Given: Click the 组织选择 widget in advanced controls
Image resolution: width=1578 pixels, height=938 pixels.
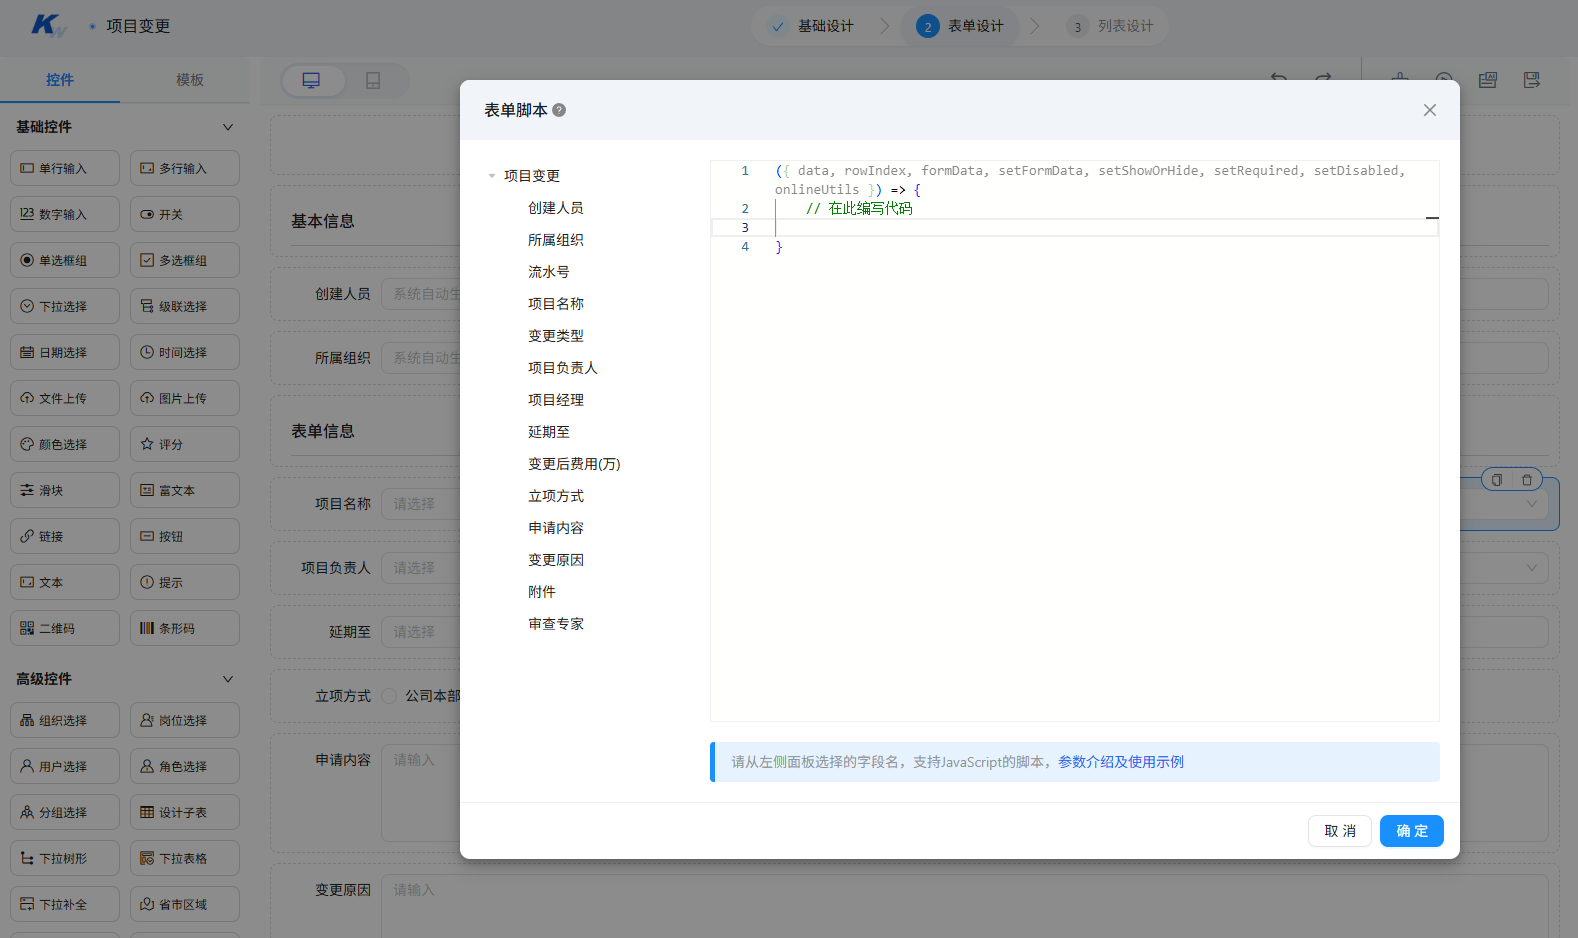Looking at the screenshot, I should (65, 720).
